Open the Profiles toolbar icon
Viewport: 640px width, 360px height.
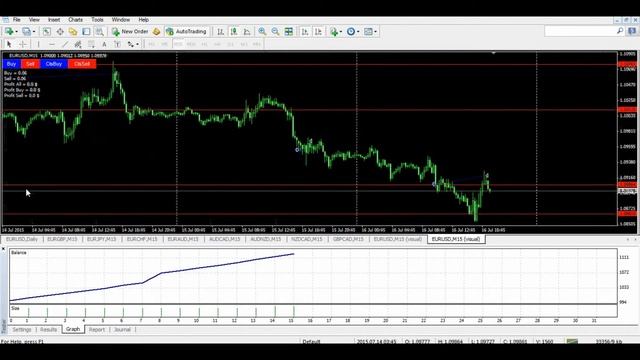tap(26, 31)
